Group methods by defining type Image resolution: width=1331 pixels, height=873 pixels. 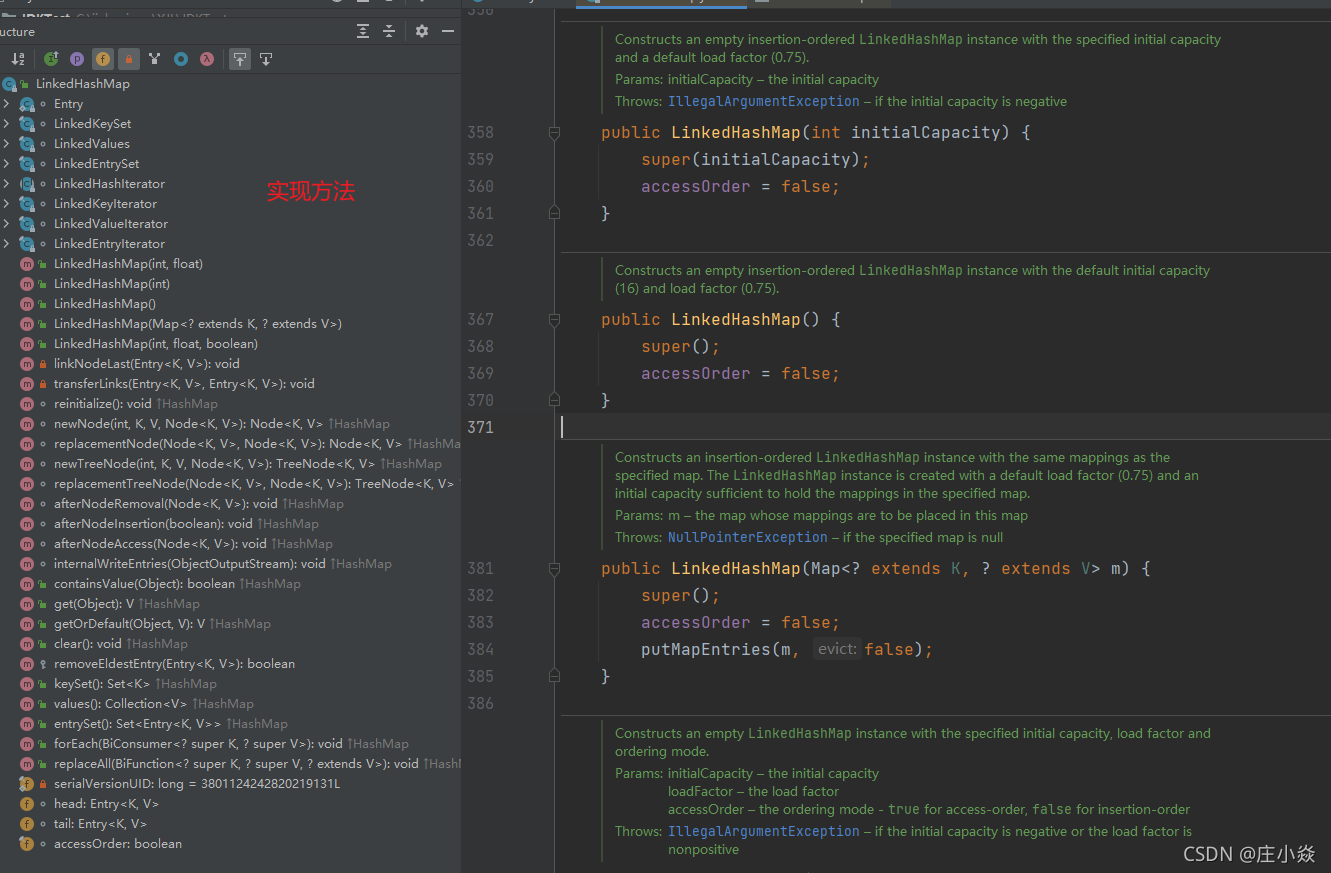(x=51, y=59)
